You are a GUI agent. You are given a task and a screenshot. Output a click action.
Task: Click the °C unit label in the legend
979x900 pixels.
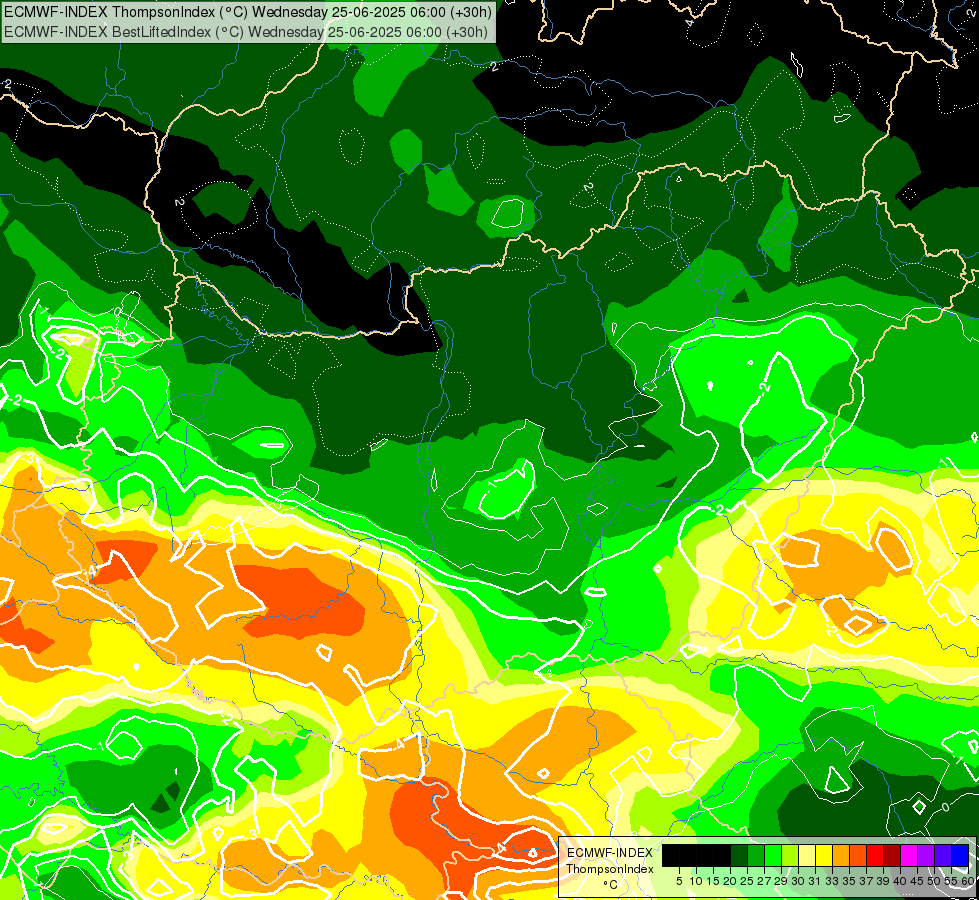click(611, 884)
